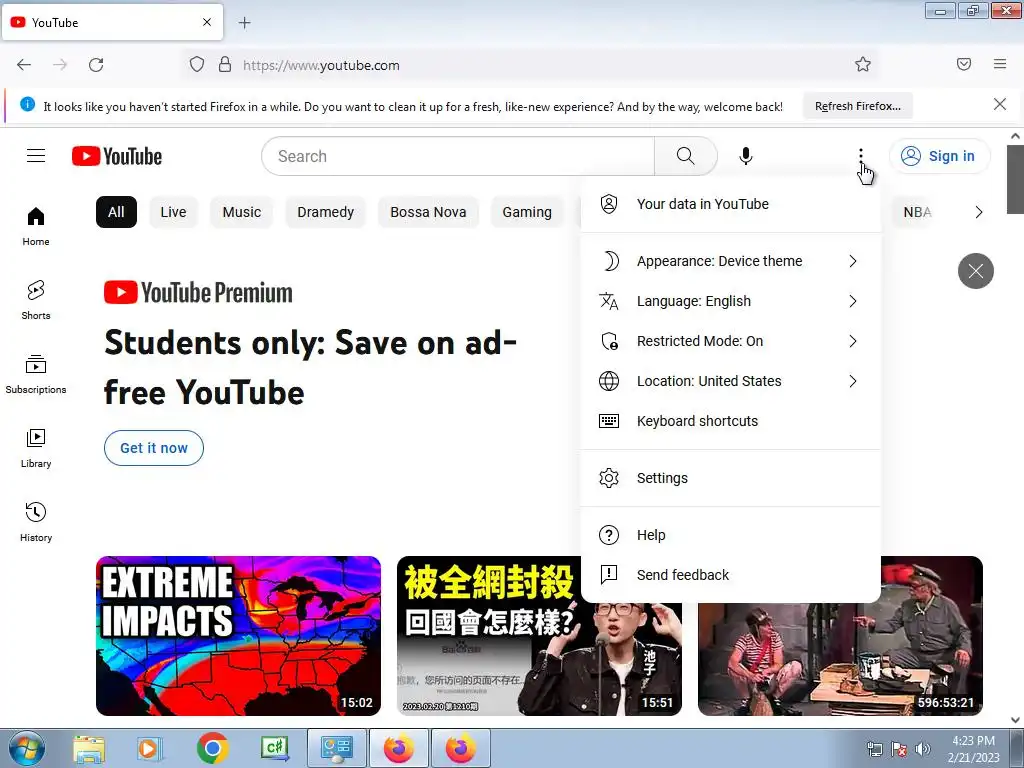The height and width of the screenshot is (768, 1024).
Task: Select the Gaming category chip
Action: [527, 212]
